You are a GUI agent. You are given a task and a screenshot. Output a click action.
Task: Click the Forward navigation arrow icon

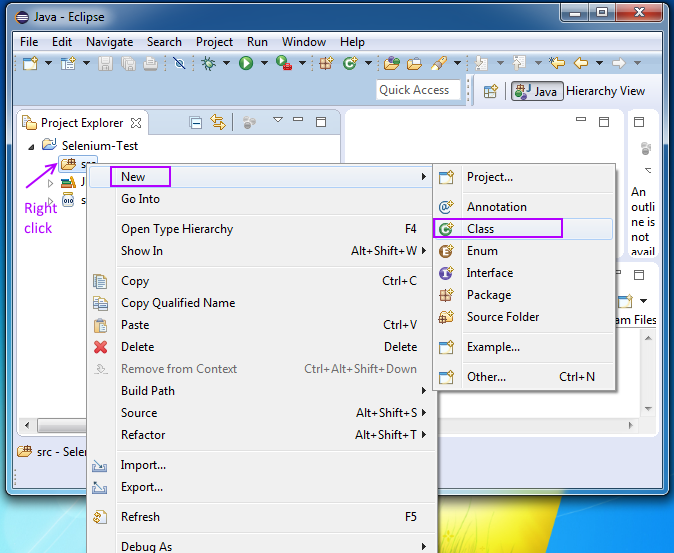tap(619, 64)
